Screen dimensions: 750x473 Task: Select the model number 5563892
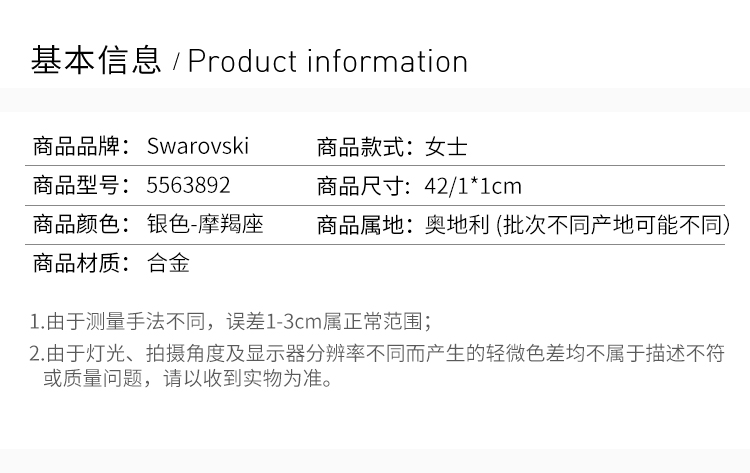click(x=188, y=186)
